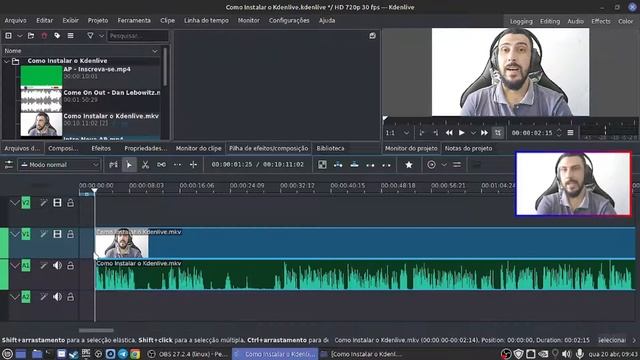The height and width of the screenshot is (360, 640).
Task: Open Telegram from the taskbar
Action: tap(123, 354)
